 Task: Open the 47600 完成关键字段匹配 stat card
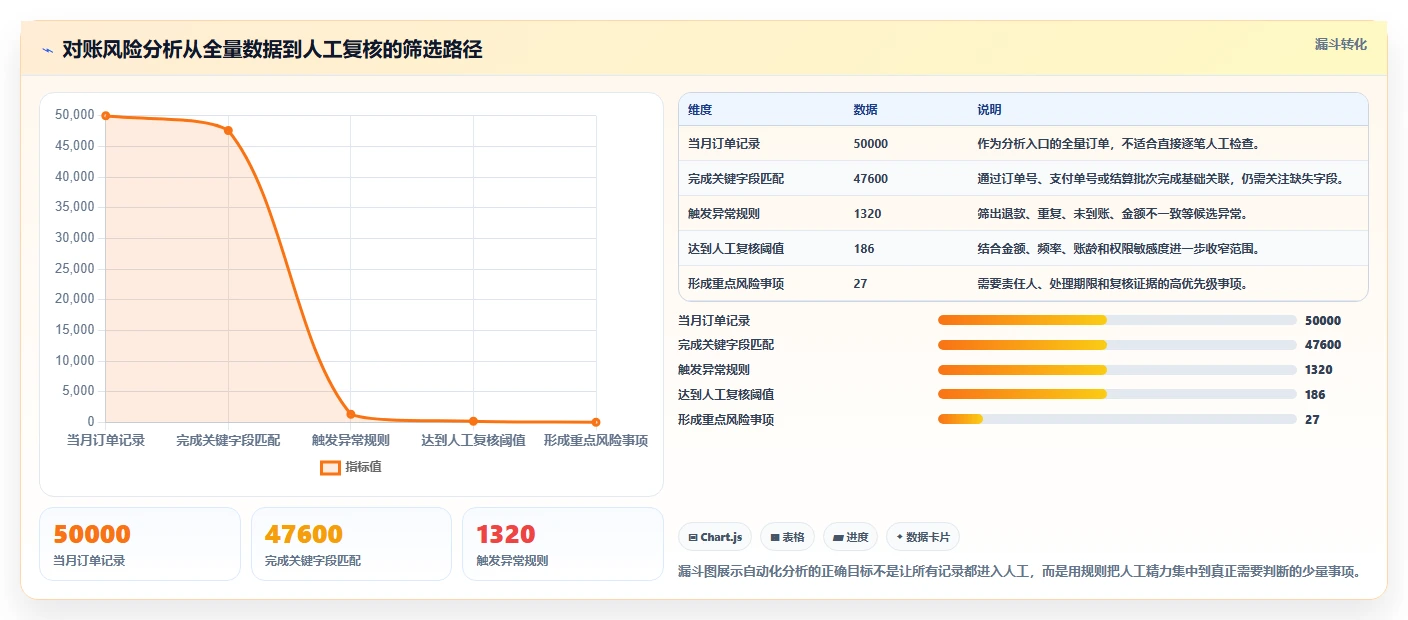click(351, 544)
